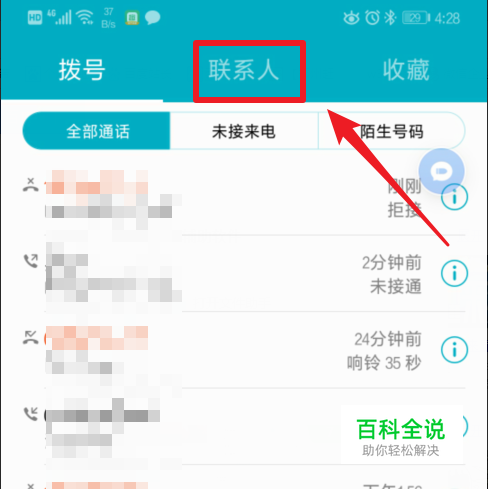Tap rejected call icon on first entry

(x=31, y=185)
